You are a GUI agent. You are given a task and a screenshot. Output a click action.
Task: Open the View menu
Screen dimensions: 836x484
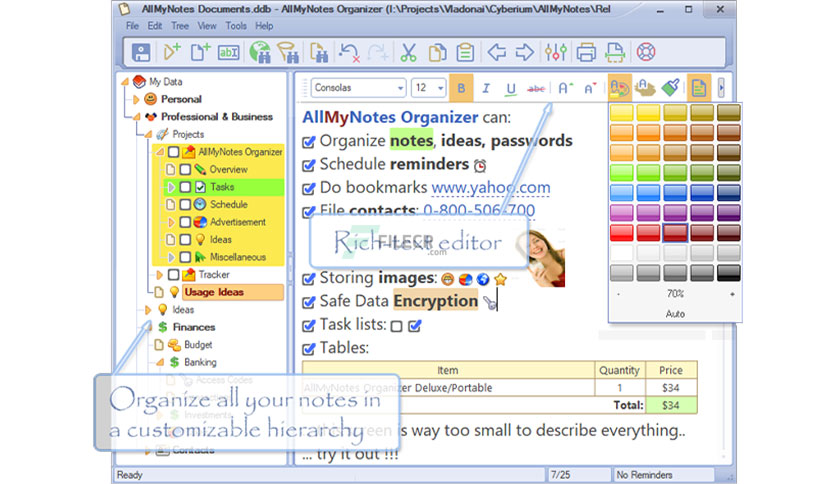pos(207,26)
